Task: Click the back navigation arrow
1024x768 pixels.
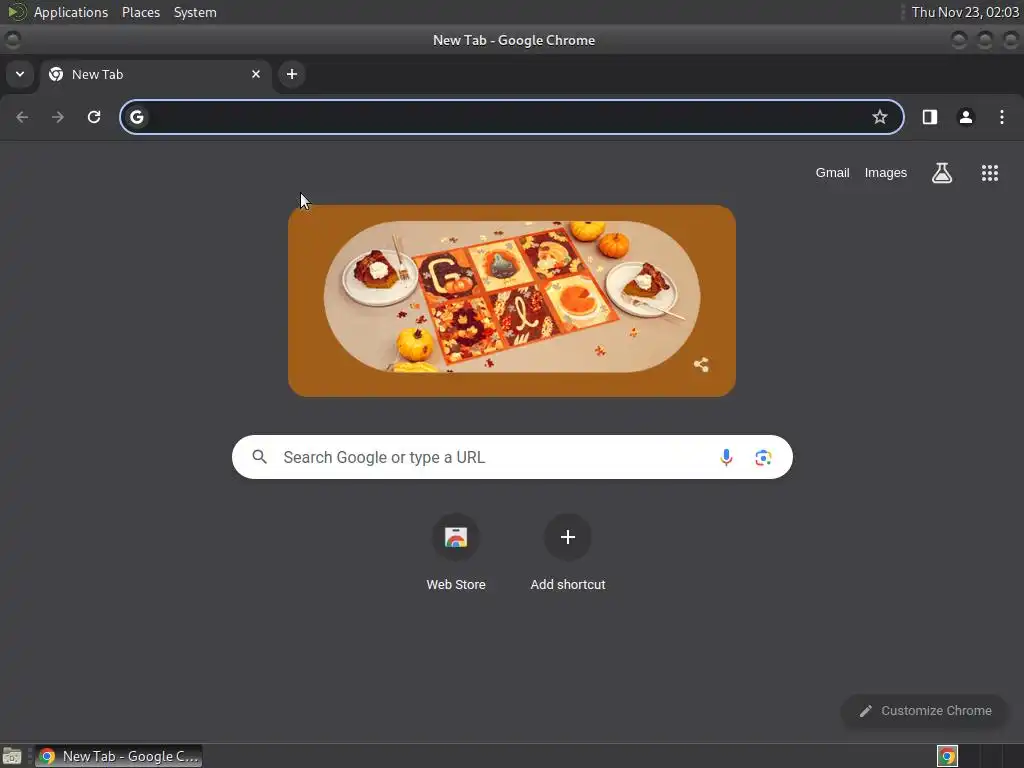Action: pyautogui.click(x=22, y=117)
